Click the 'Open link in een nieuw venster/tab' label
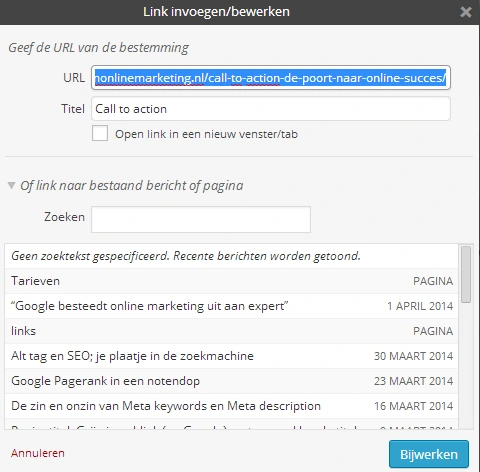The height and width of the screenshot is (472, 480). (x=206, y=134)
